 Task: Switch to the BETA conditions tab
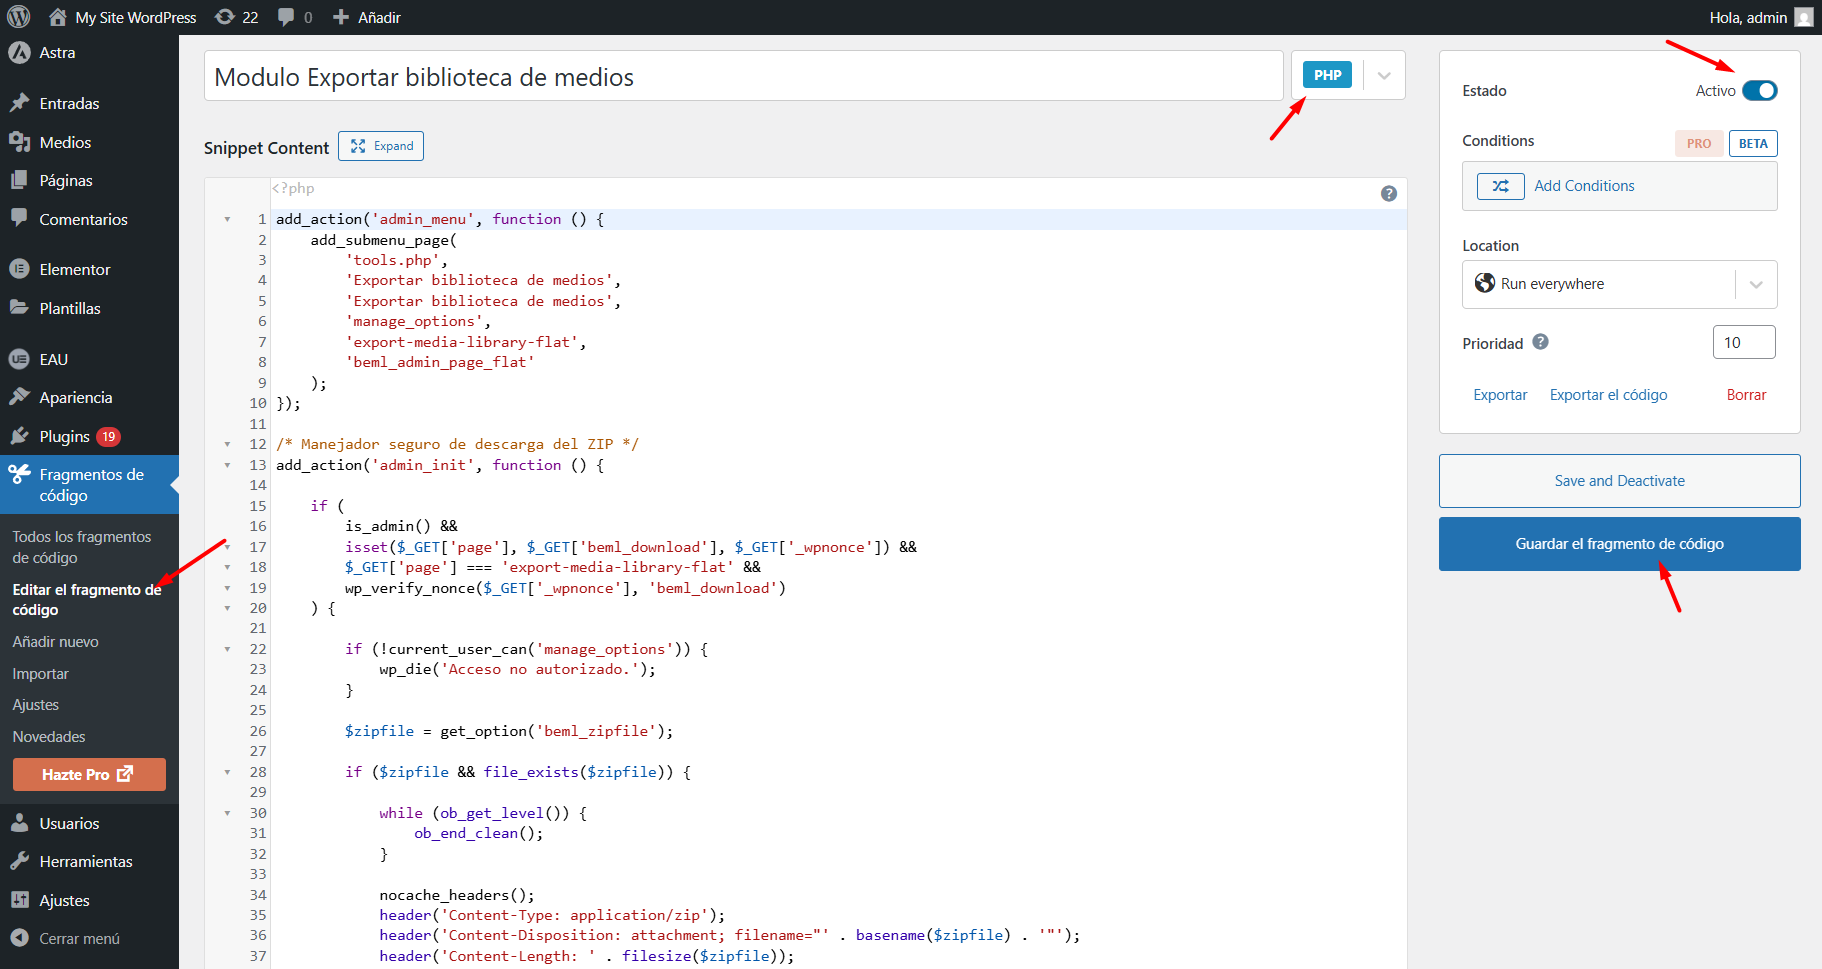coord(1752,143)
